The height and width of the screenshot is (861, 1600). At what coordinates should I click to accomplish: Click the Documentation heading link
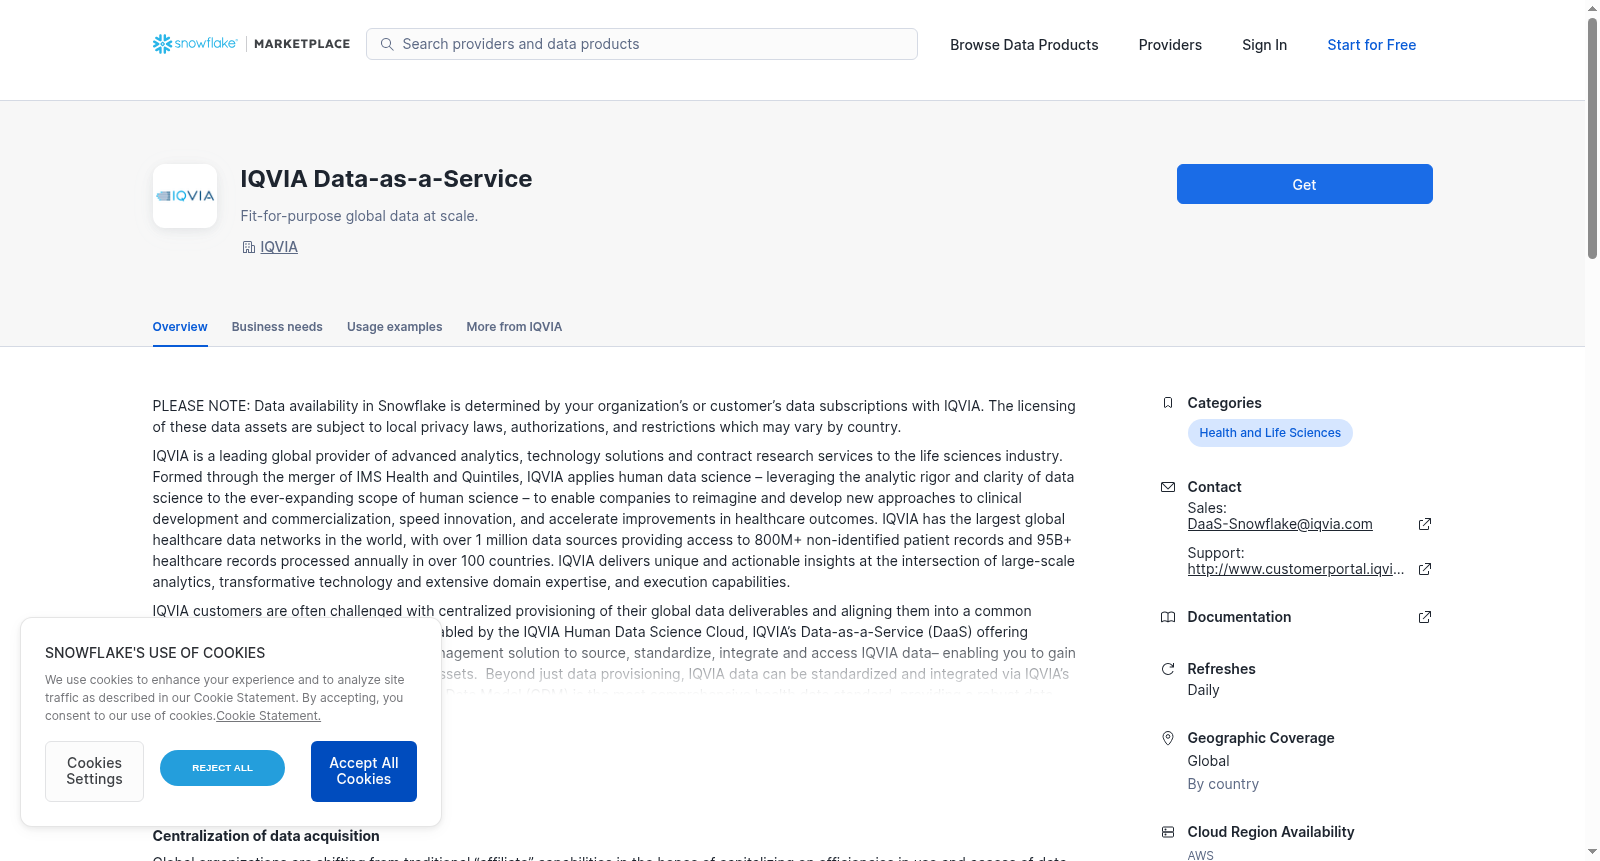tap(1239, 617)
